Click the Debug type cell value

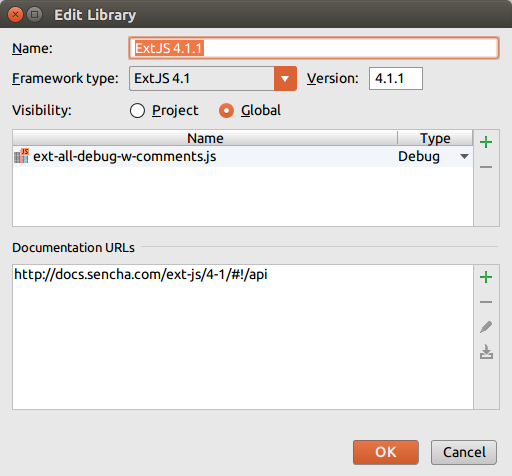(x=419, y=156)
